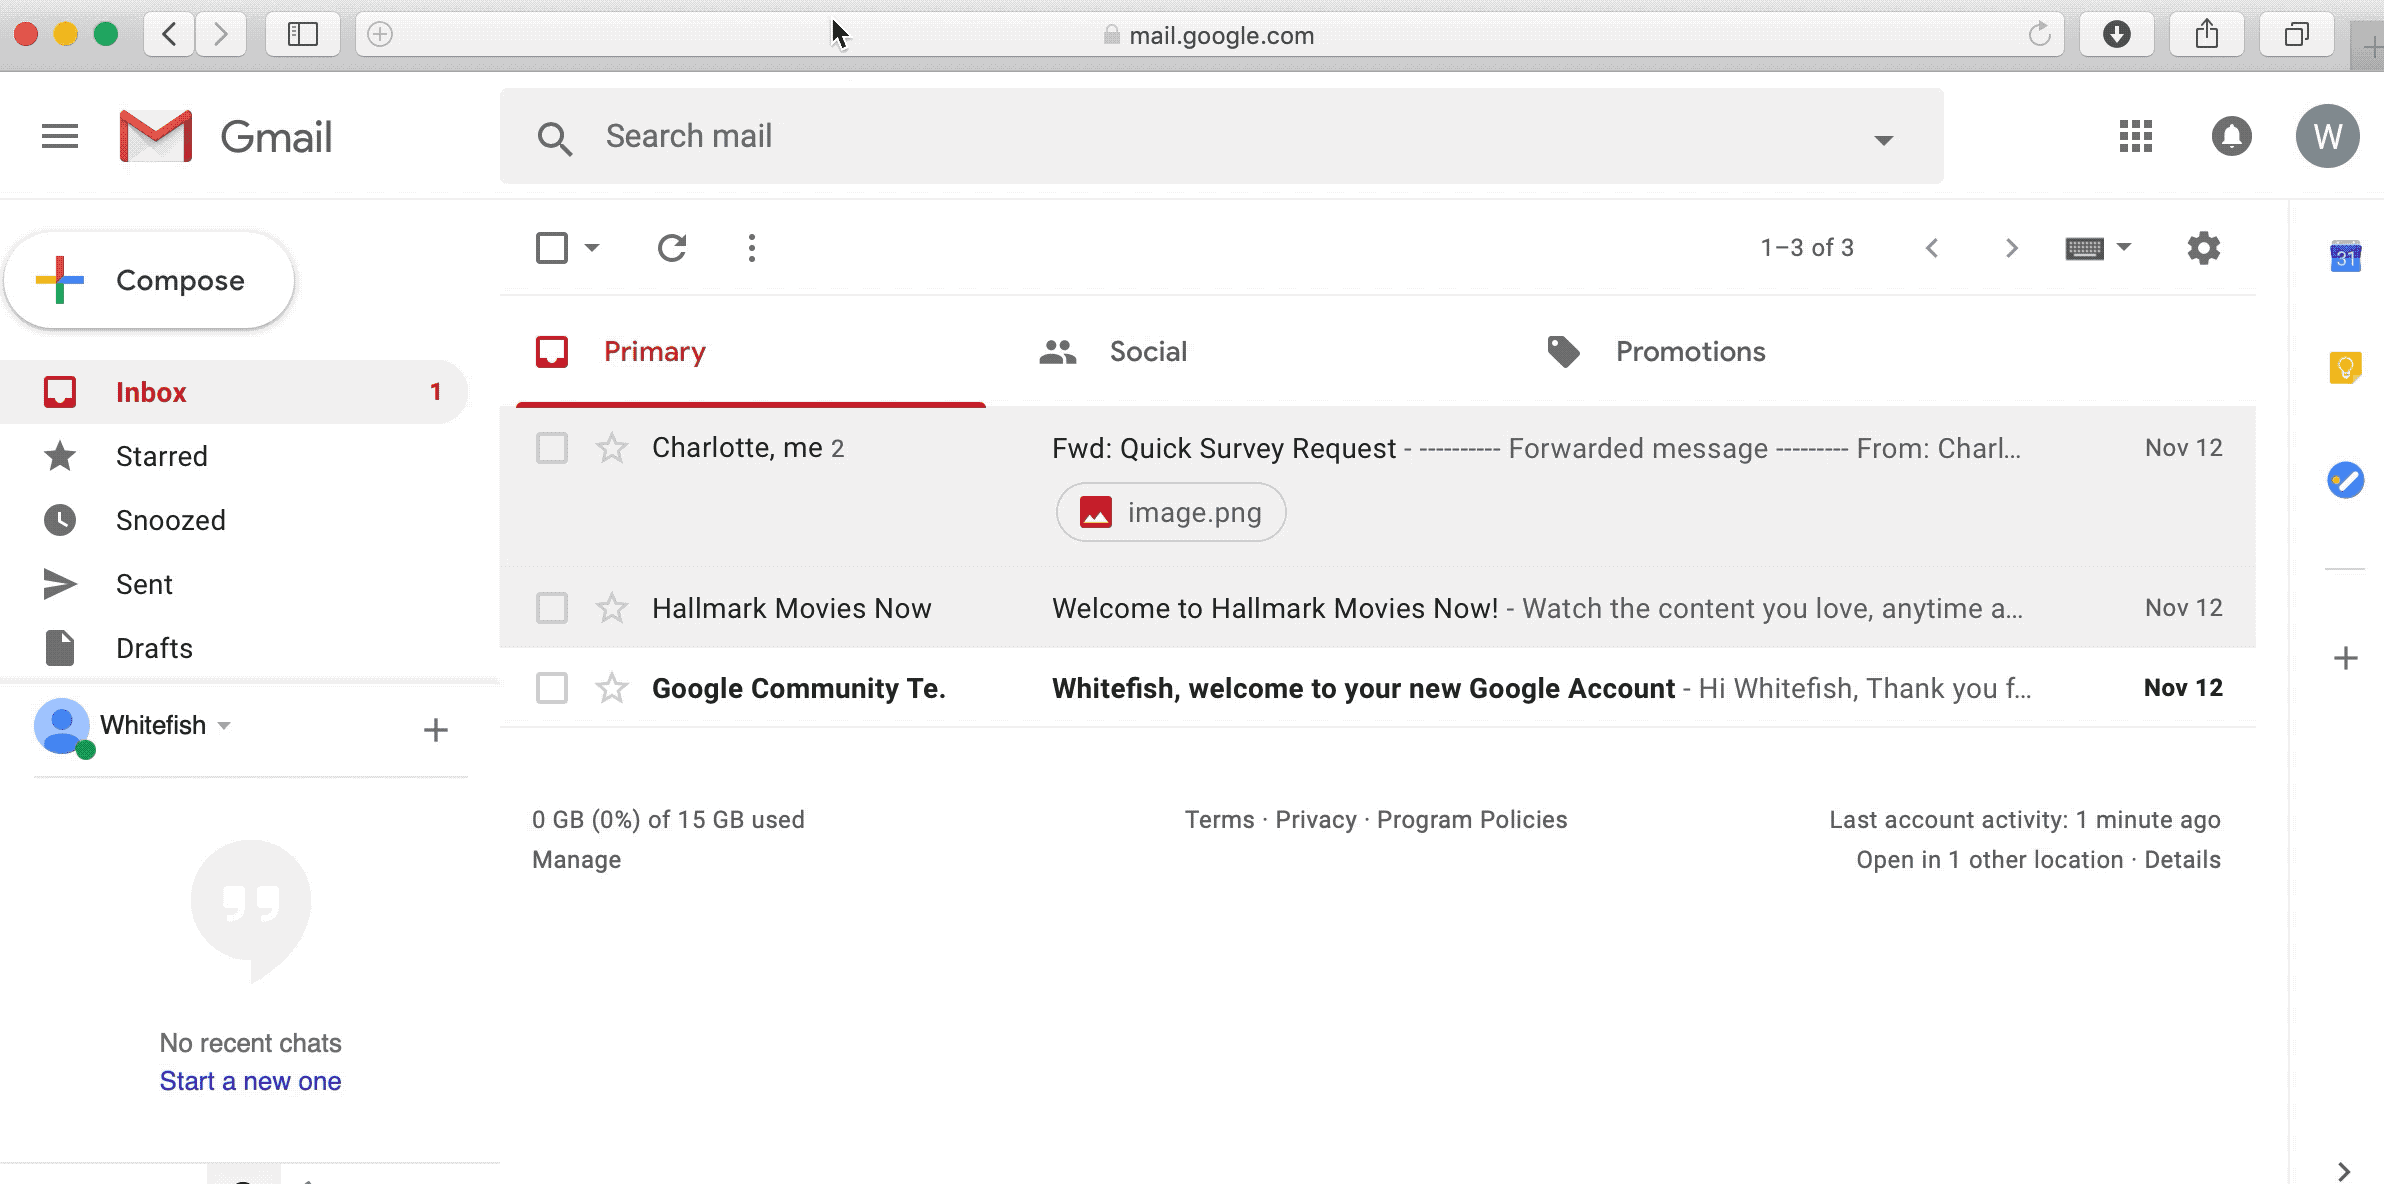This screenshot has height=1184, width=2384.
Task: Open the More options three-dot menu
Action: pos(752,248)
